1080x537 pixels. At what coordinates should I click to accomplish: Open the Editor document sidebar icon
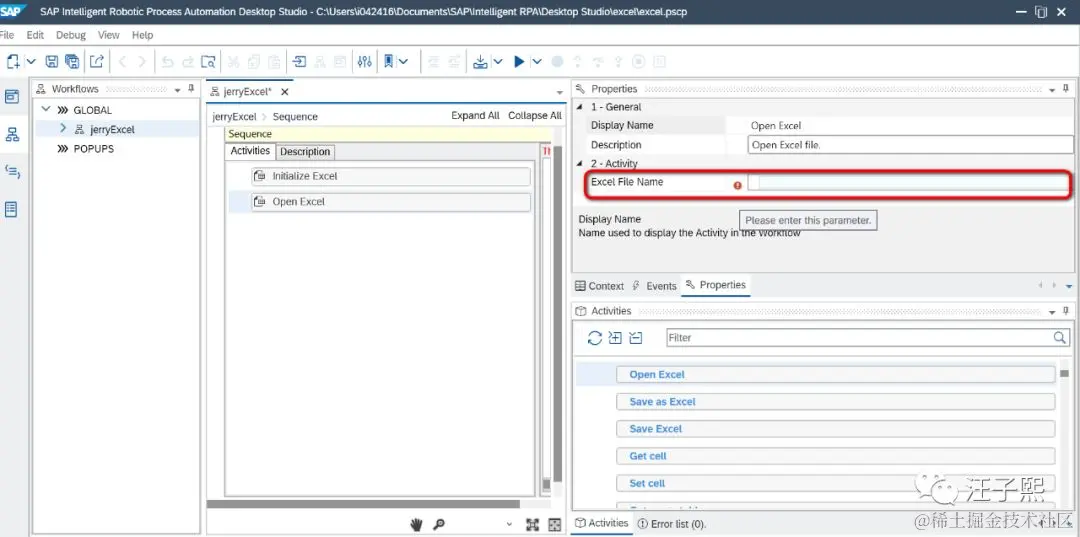tap(12, 209)
